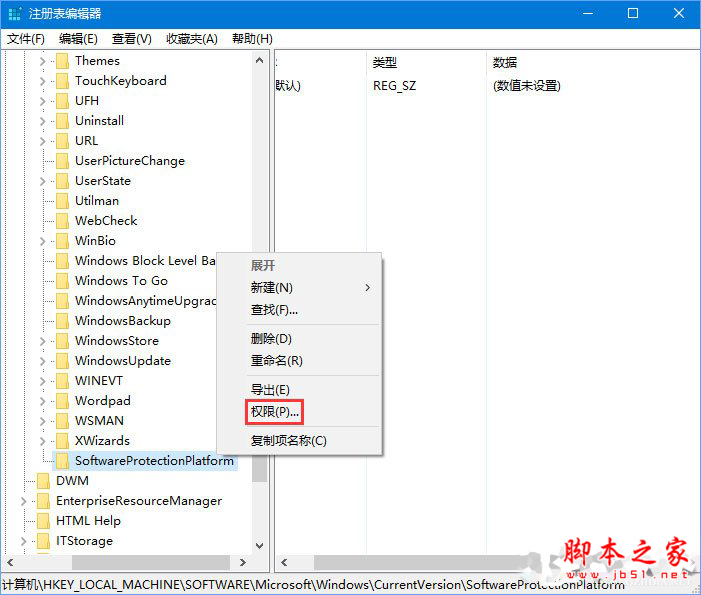Click tree horizontal scrollbar left arrow
Screen dimensions: 701x595
tap(10, 562)
